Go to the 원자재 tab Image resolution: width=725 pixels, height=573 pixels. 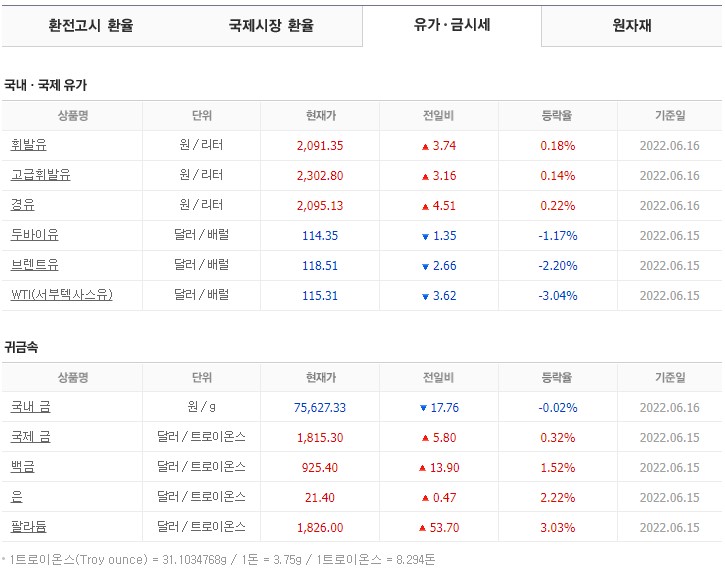point(632,25)
